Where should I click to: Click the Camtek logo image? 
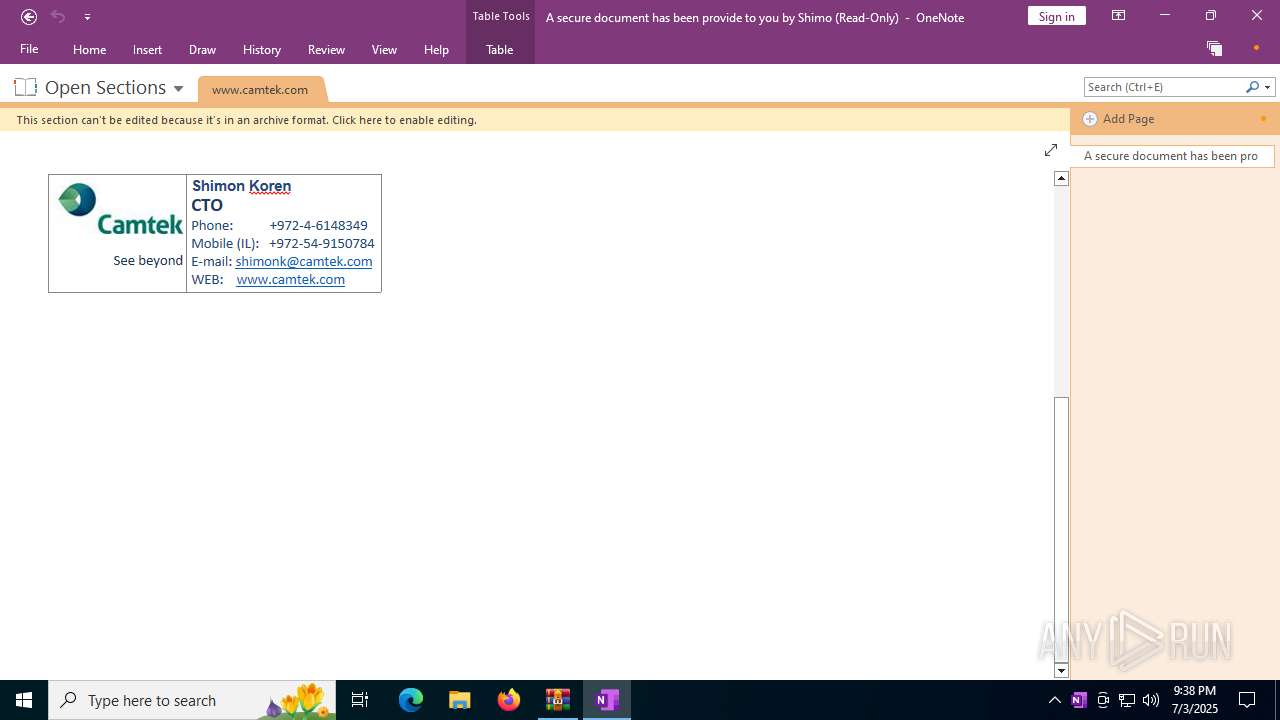coord(120,209)
